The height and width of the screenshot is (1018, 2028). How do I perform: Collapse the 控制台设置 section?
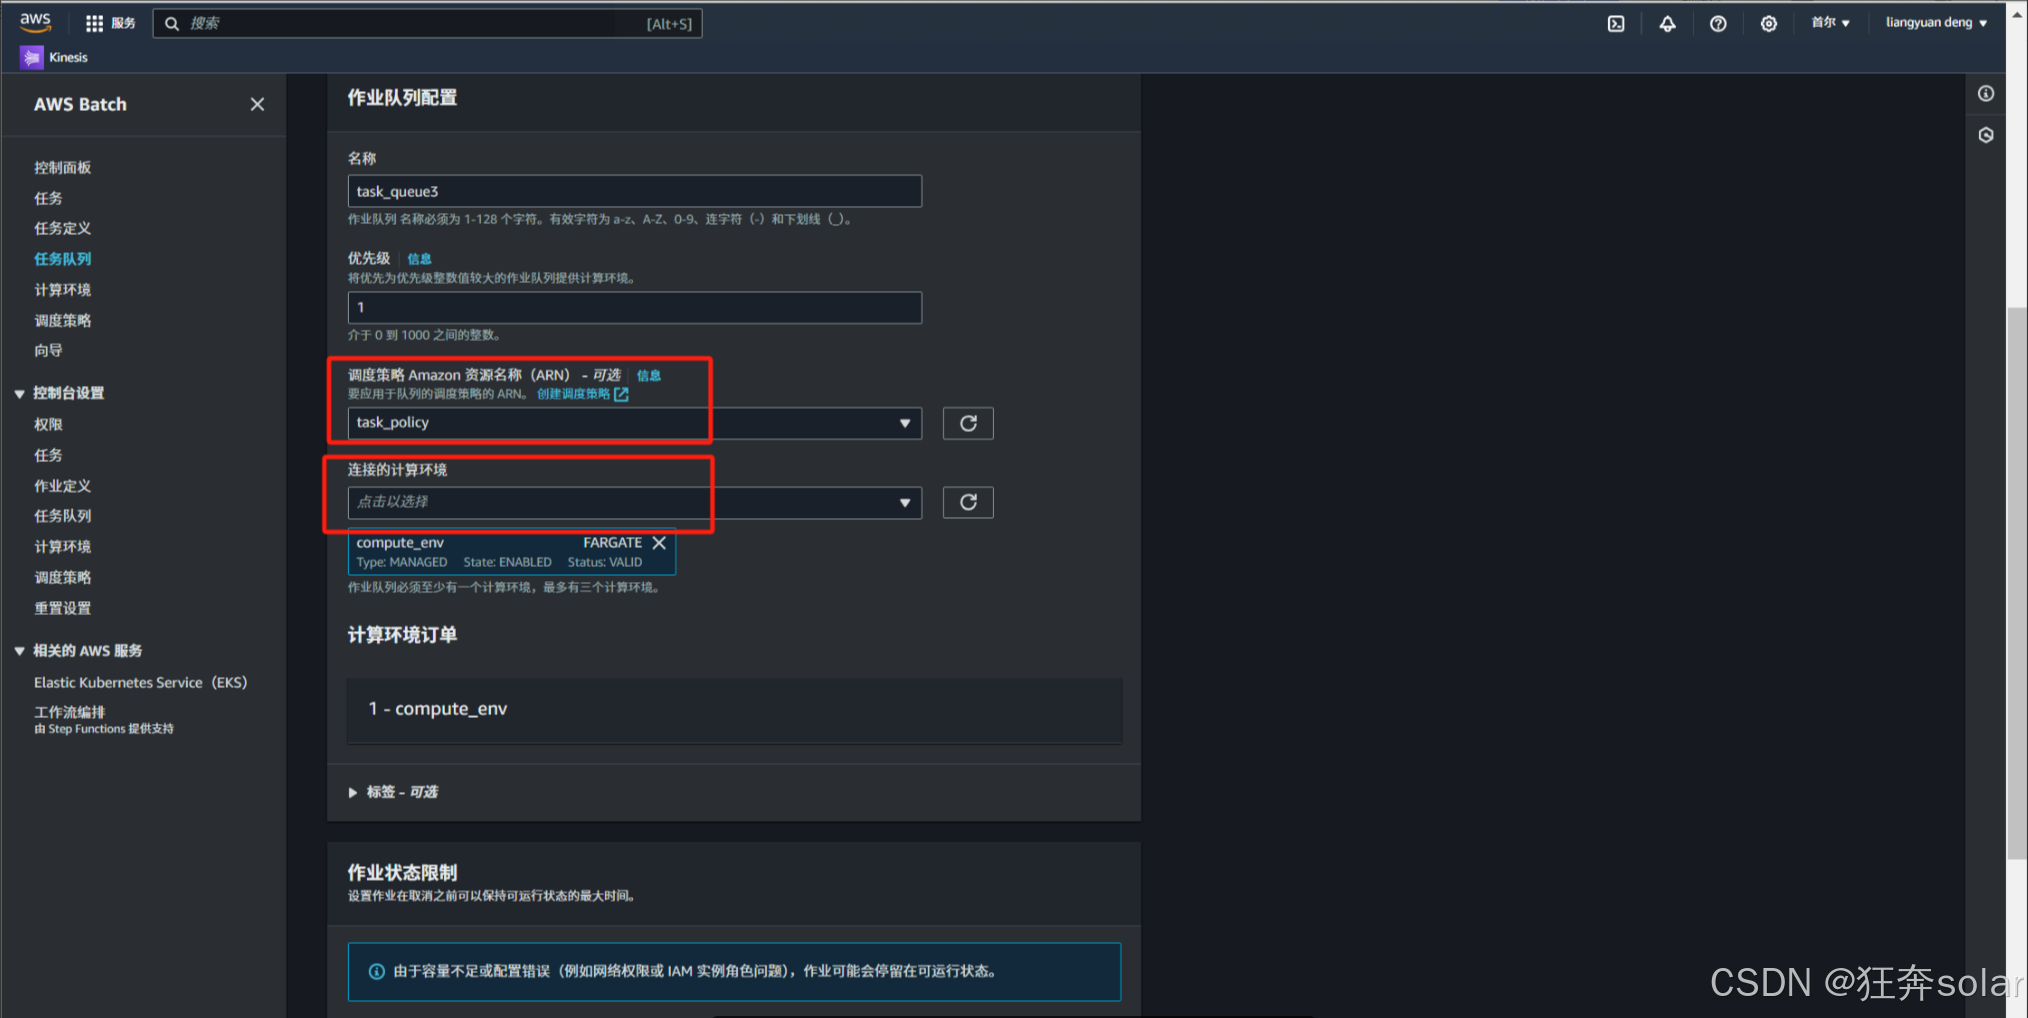tap(19, 394)
